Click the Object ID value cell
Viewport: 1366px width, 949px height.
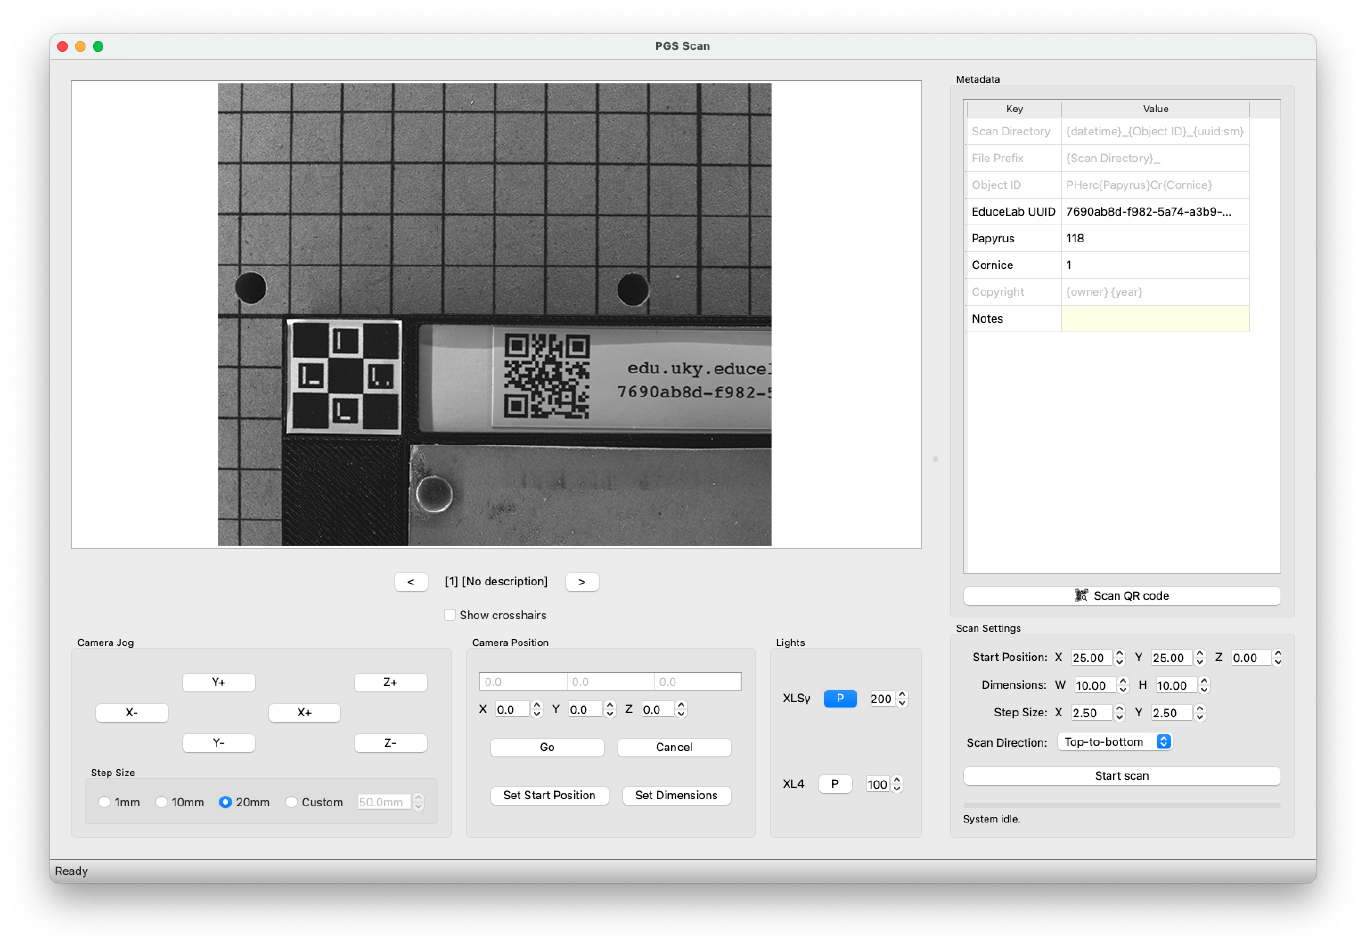(1155, 185)
